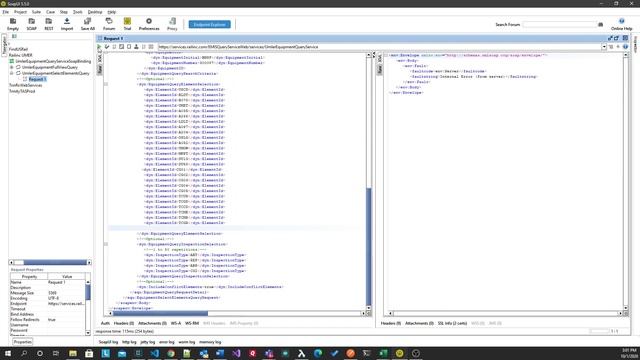640x360 pixels.
Task: Click the endpoint URL field
Action: [x=380, y=47]
